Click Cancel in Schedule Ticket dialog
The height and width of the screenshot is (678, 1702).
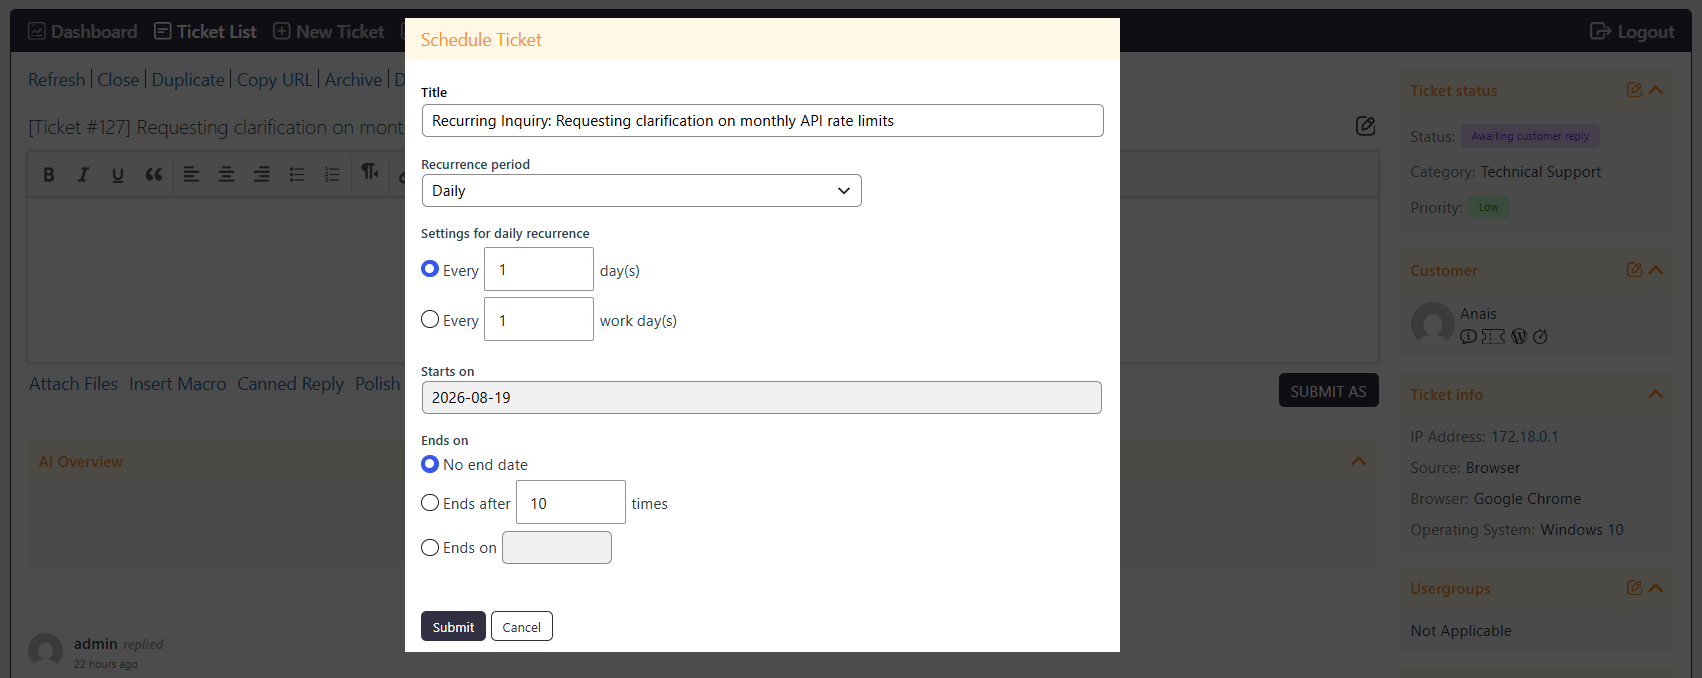522,626
